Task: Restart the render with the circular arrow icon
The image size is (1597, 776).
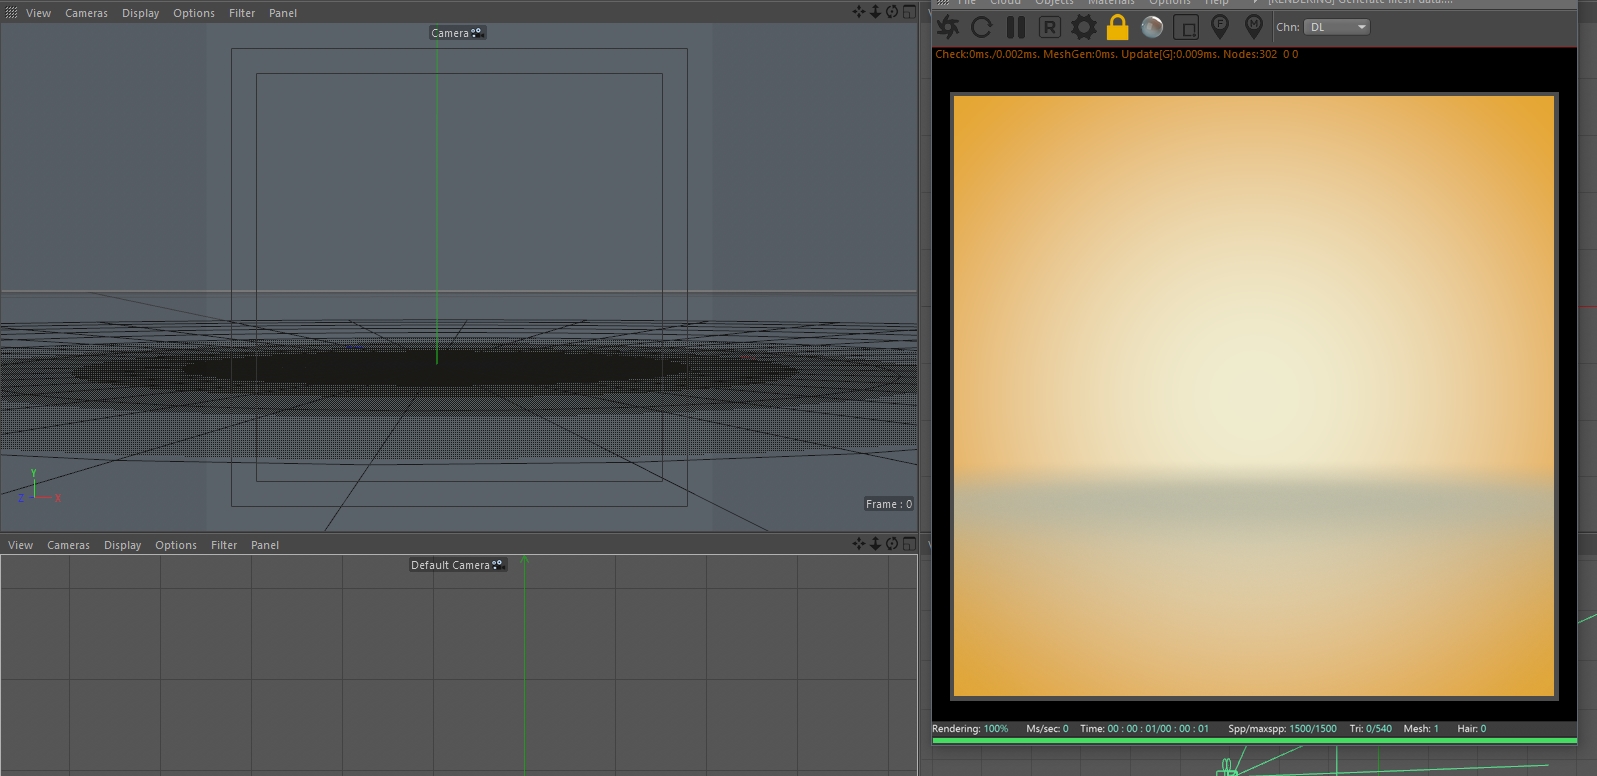Action: [982, 27]
